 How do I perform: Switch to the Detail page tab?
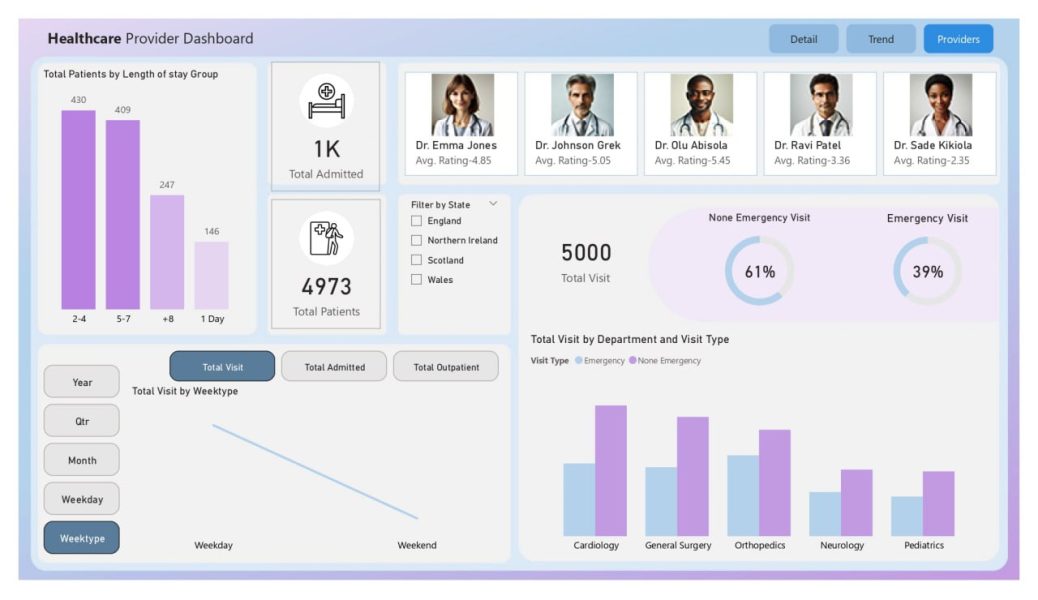tap(803, 39)
